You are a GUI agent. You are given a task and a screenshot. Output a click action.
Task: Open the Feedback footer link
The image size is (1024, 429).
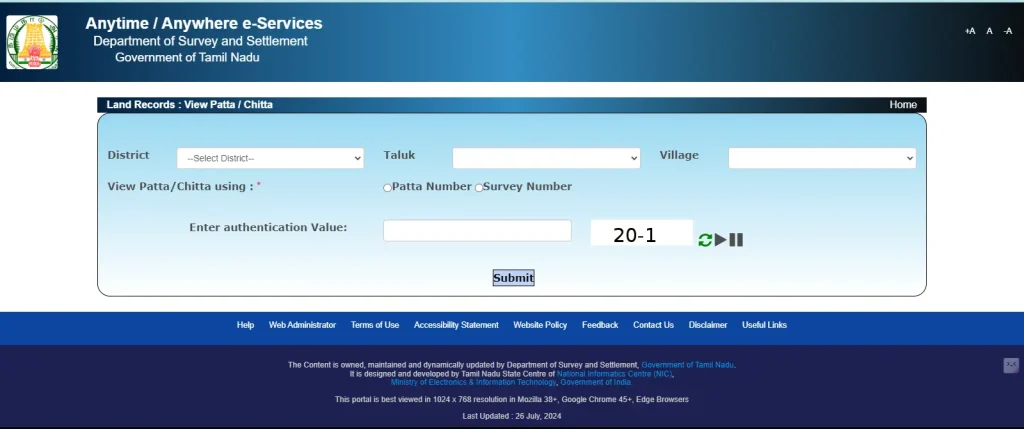[x=600, y=325]
